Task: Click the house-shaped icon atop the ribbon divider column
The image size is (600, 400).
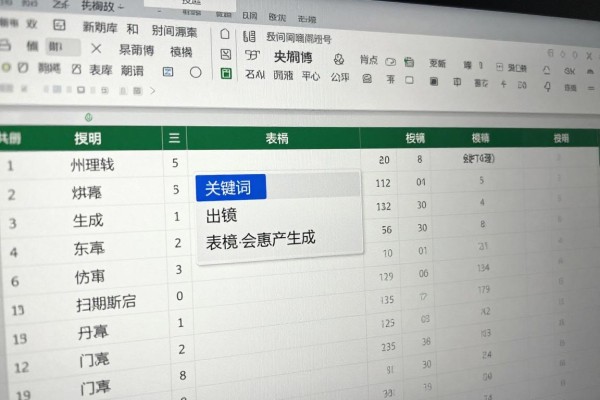Action: pyautogui.click(x=225, y=34)
